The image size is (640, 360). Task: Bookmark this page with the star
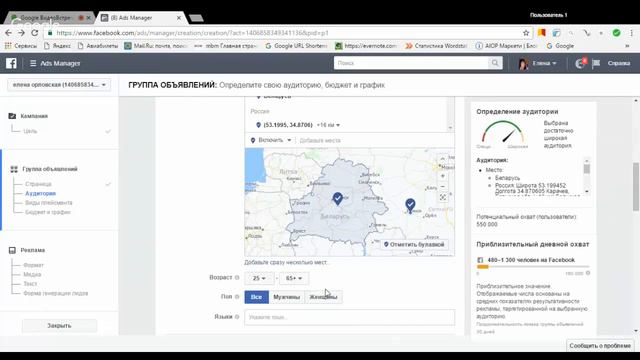[526, 33]
